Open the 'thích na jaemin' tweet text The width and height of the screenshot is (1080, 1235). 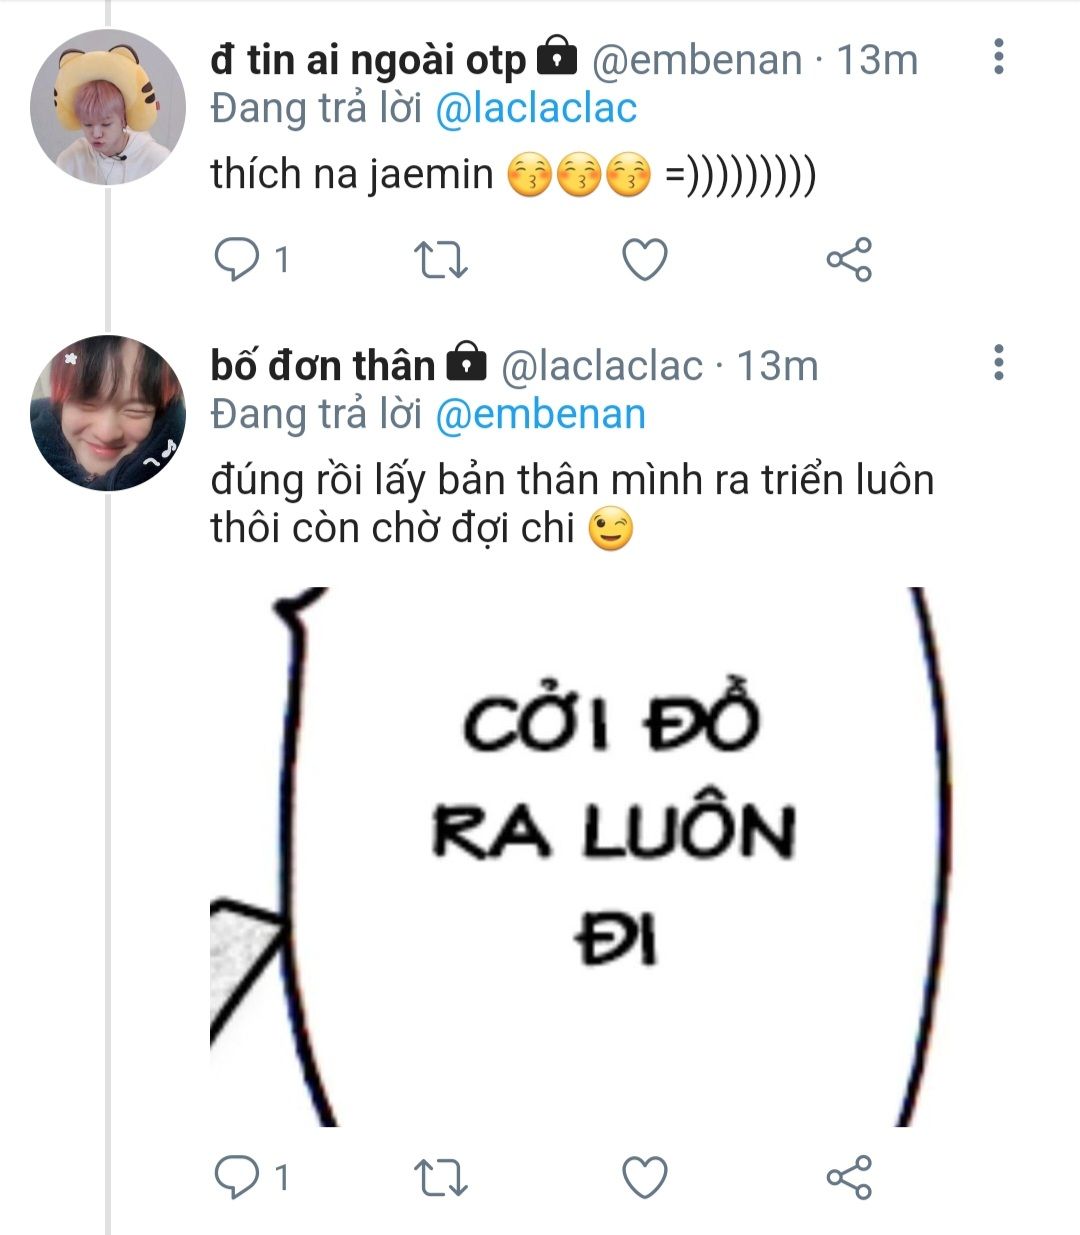pyautogui.click(x=351, y=175)
